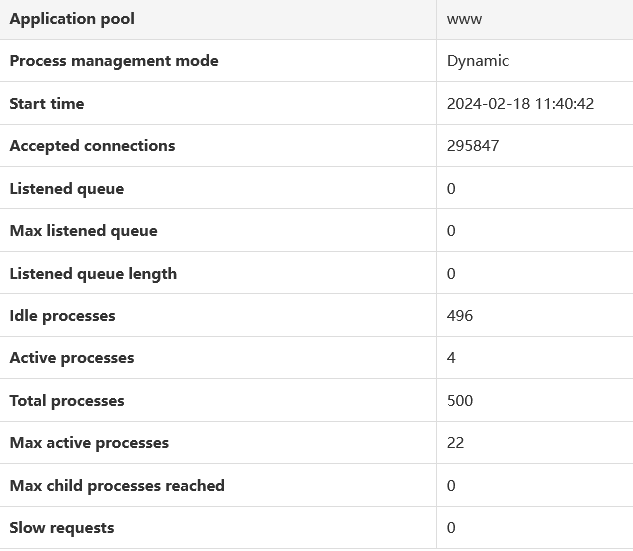Click the Accepted connections label
Viewport: 633px width, 551px height.
pos(92,146)
